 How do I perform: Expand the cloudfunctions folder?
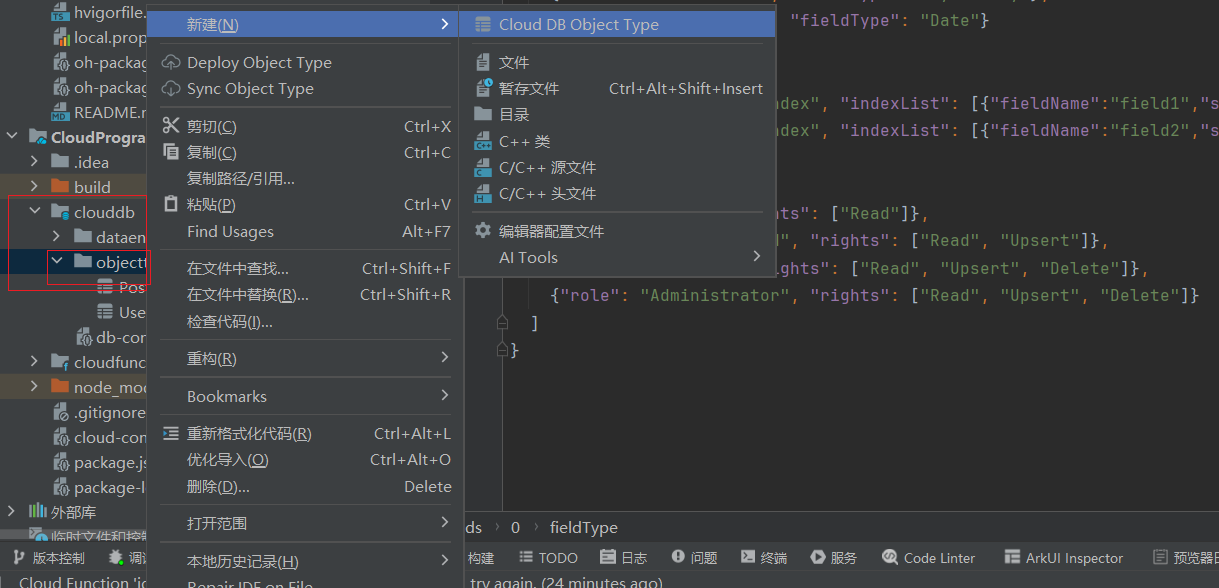[35, 361]
